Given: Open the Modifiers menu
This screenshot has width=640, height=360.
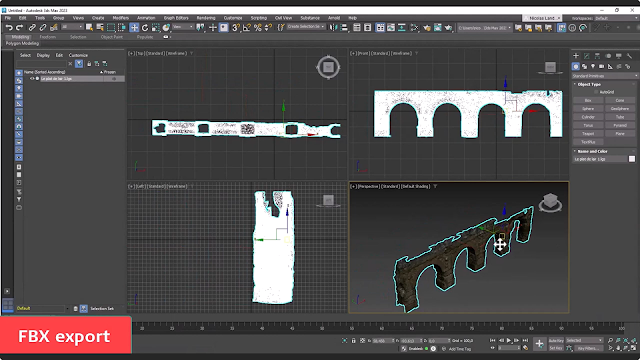Looking at the screenshot, I should point(120,18).
